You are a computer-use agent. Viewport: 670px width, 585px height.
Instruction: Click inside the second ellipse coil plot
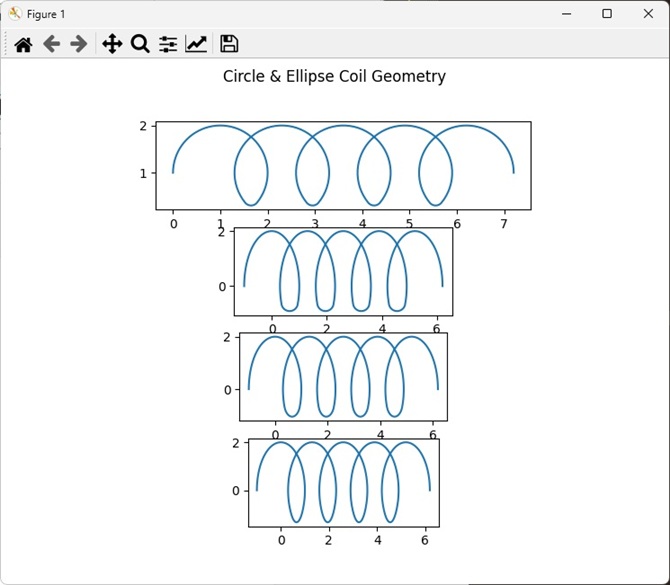pos(344,272)
